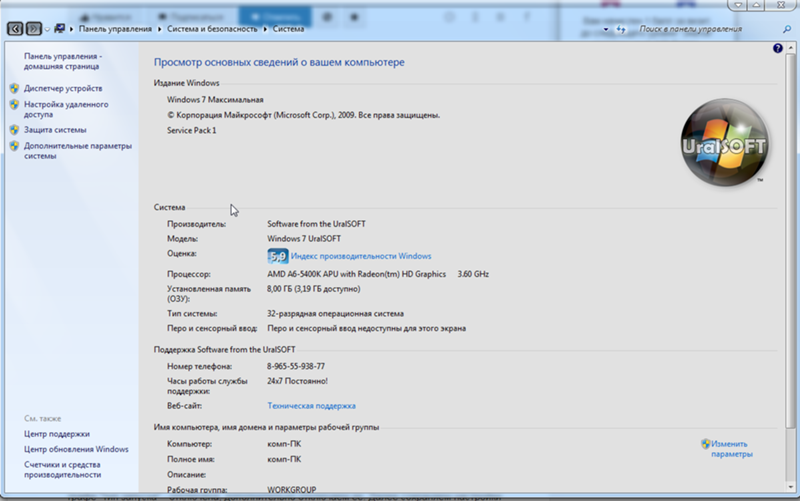Click the phone number 8-965-55-938-77
The height and width of the screenshot is (501, 800).
pos(296,366)
